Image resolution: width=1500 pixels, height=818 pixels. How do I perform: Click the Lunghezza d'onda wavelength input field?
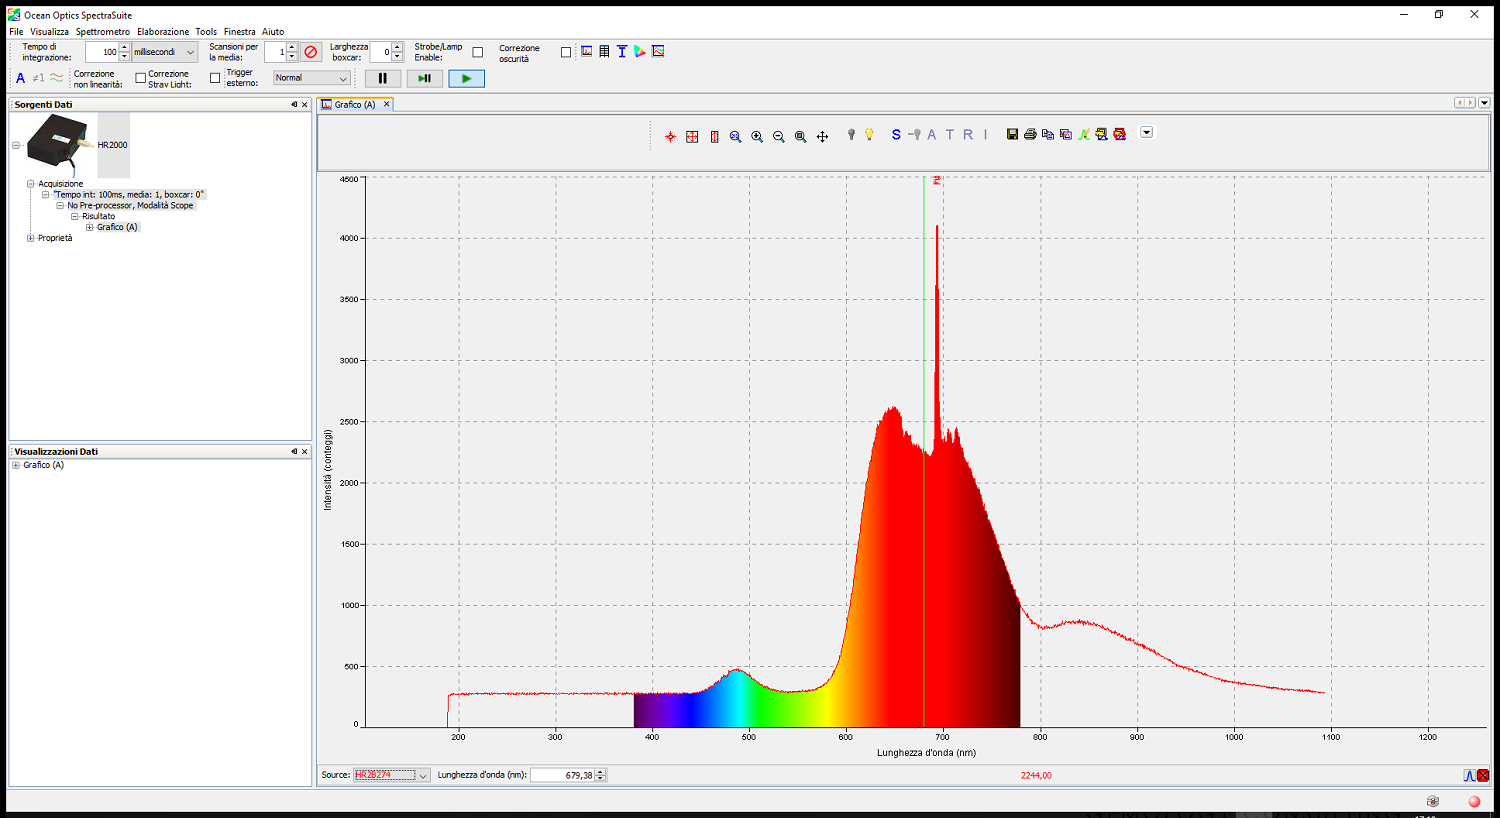562,775
